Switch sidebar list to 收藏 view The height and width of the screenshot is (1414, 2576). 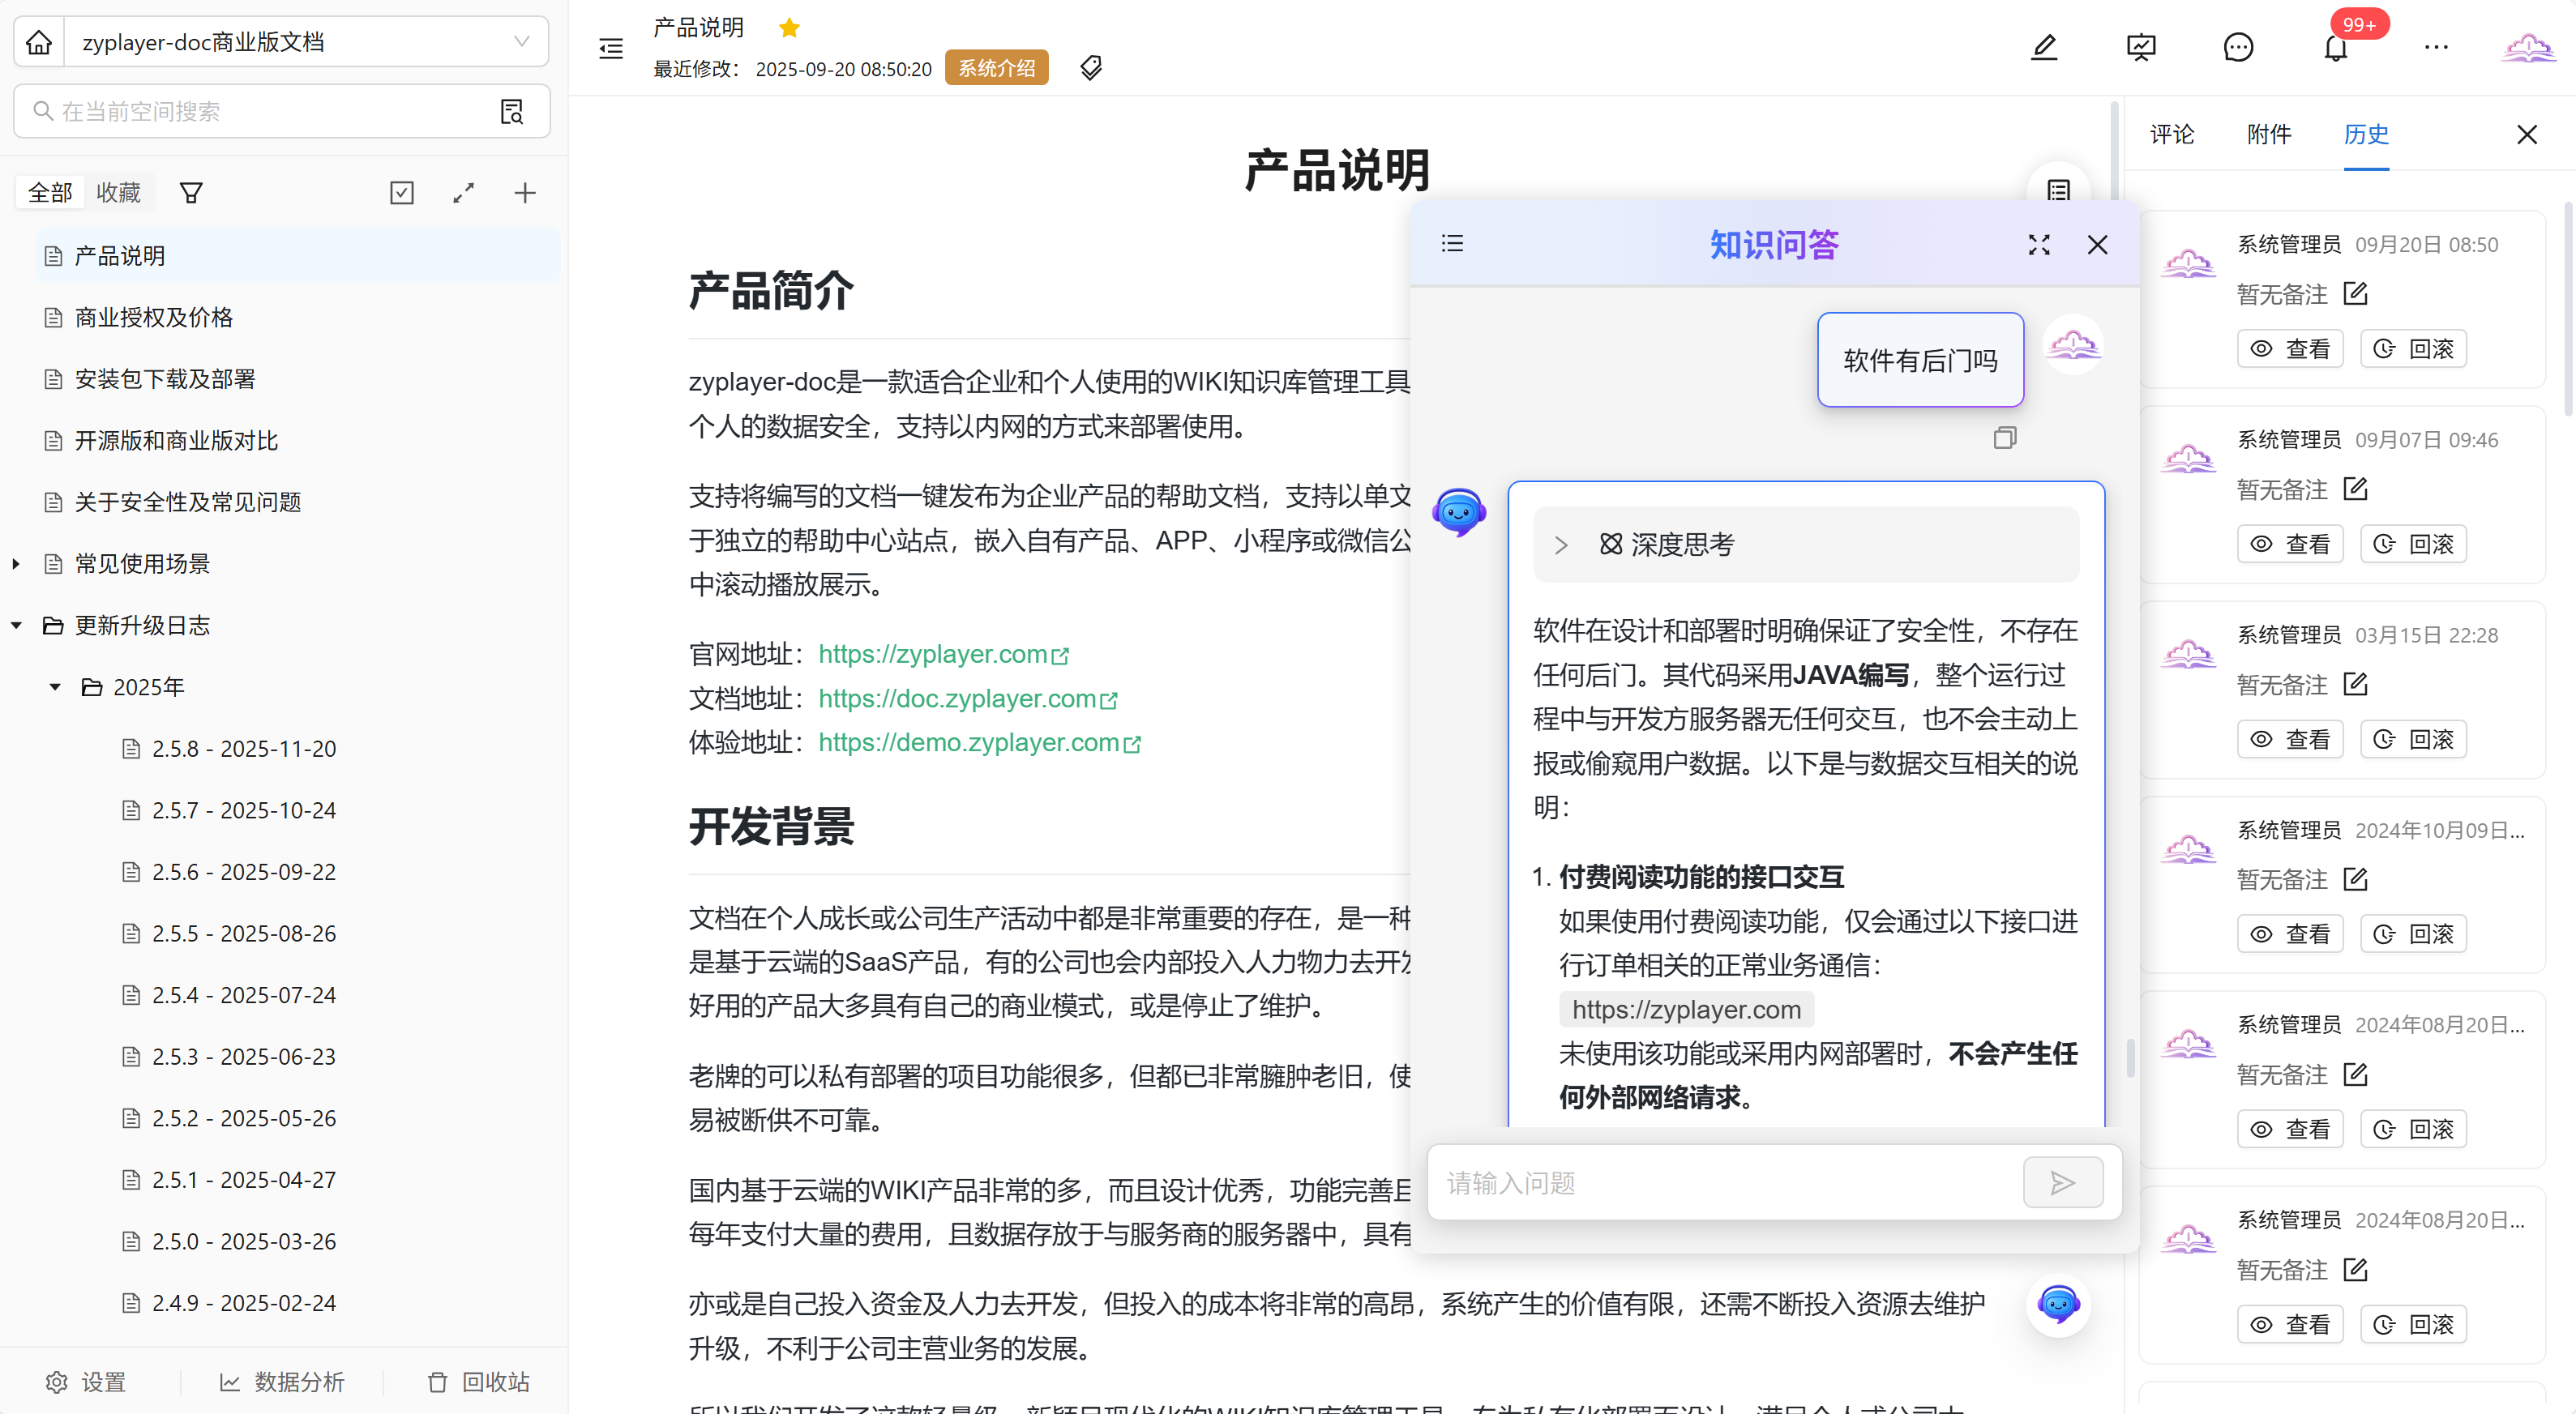118,193
